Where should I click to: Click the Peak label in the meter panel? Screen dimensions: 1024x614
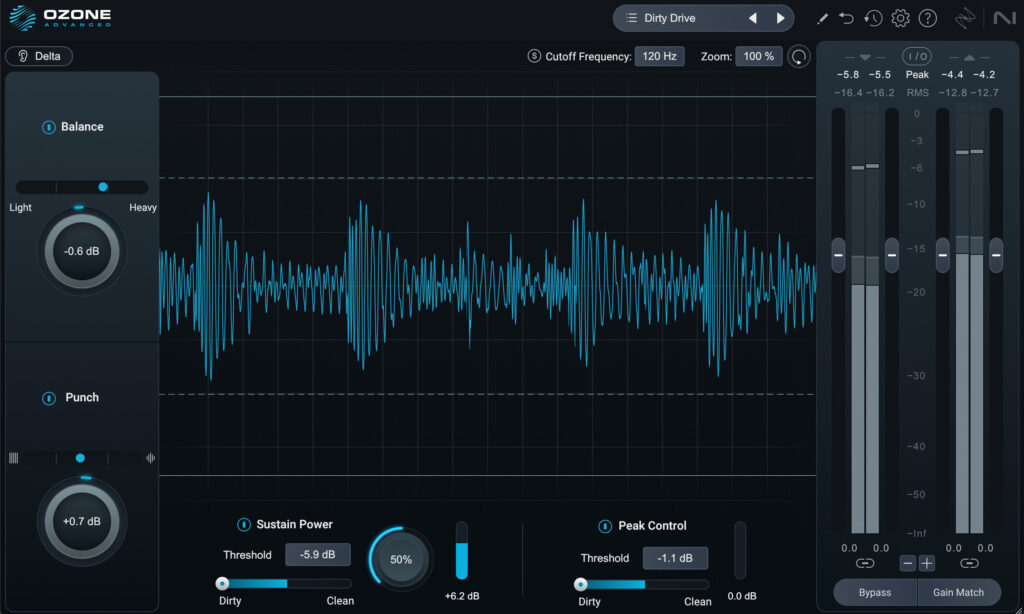(917, 74)
